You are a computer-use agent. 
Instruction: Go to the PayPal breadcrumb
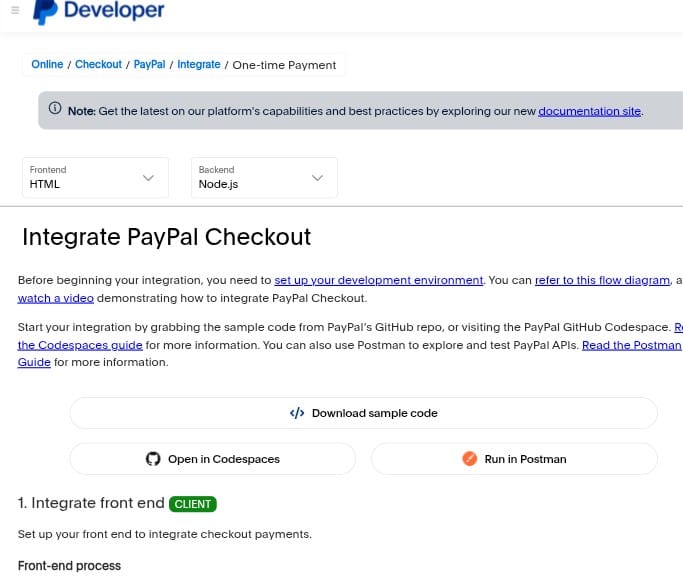pos(149,64)
